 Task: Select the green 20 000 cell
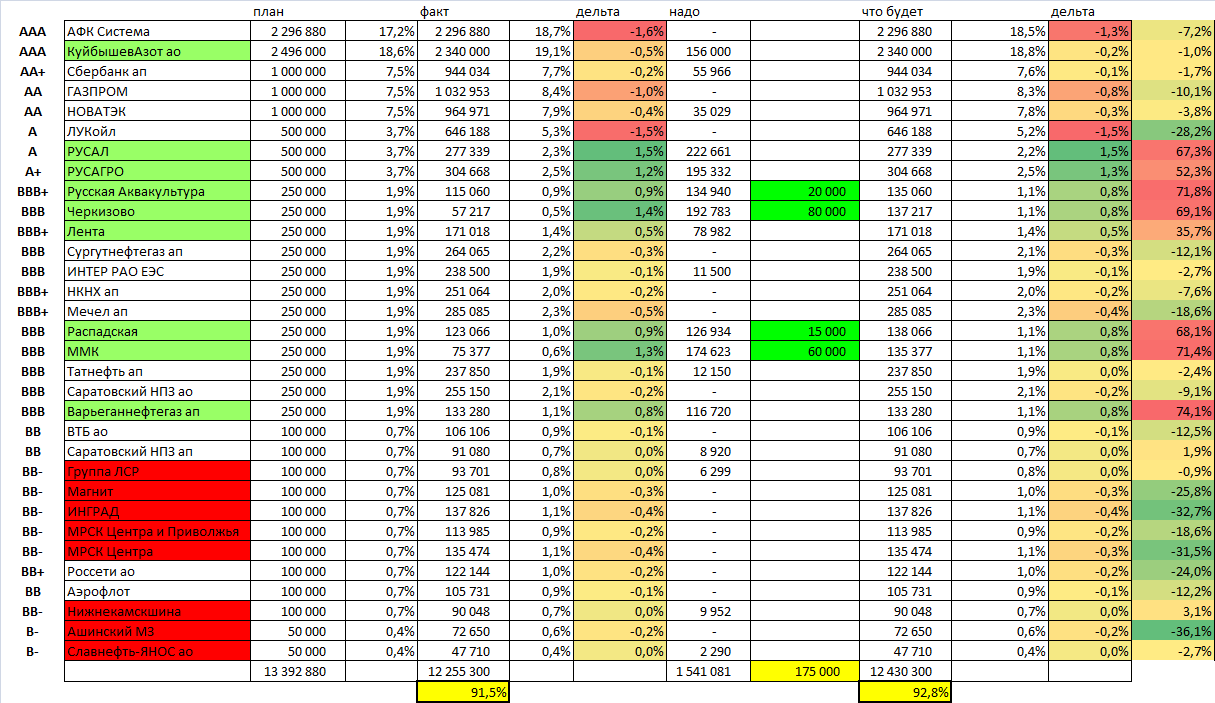coord(804,191)
